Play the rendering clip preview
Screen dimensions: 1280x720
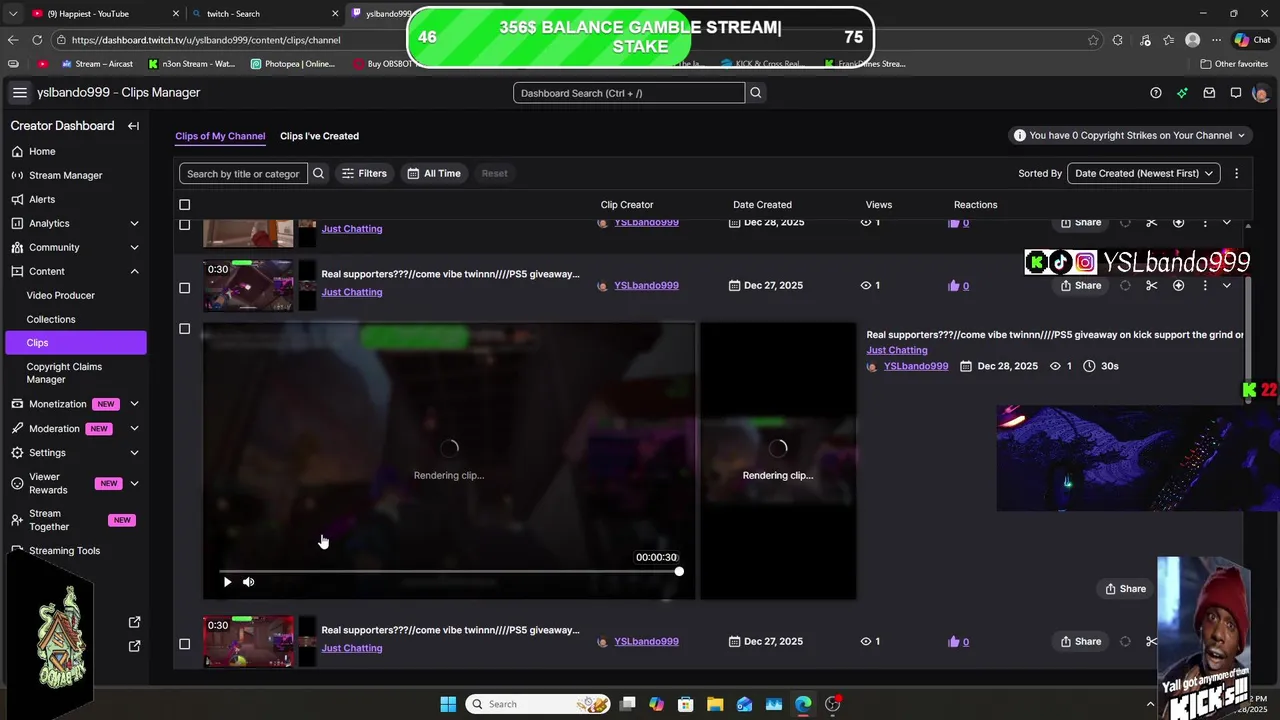tap(227, 582)
